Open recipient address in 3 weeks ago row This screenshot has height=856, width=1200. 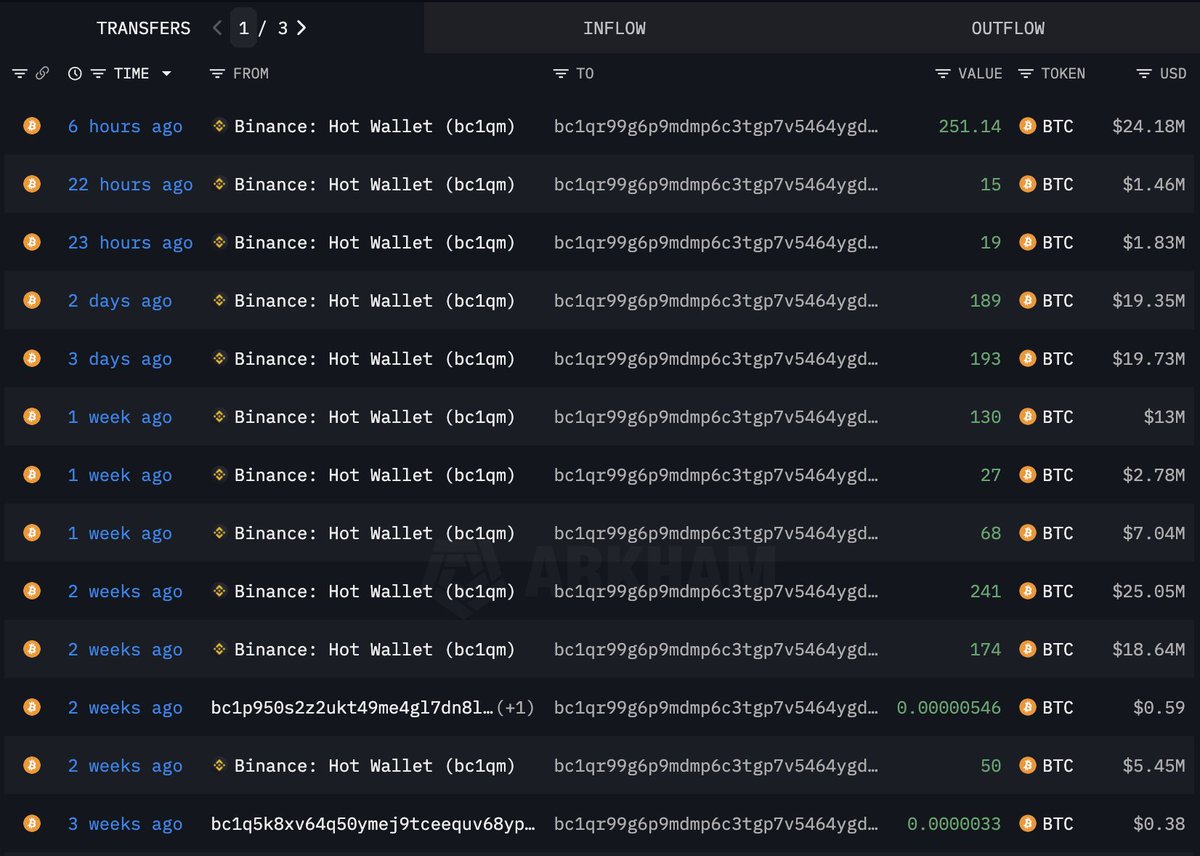coord(716,824)
